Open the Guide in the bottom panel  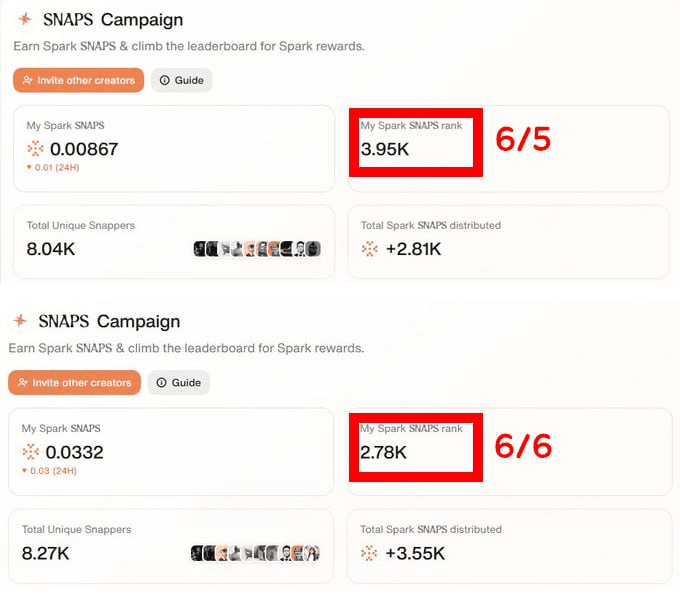pos(179,382)
